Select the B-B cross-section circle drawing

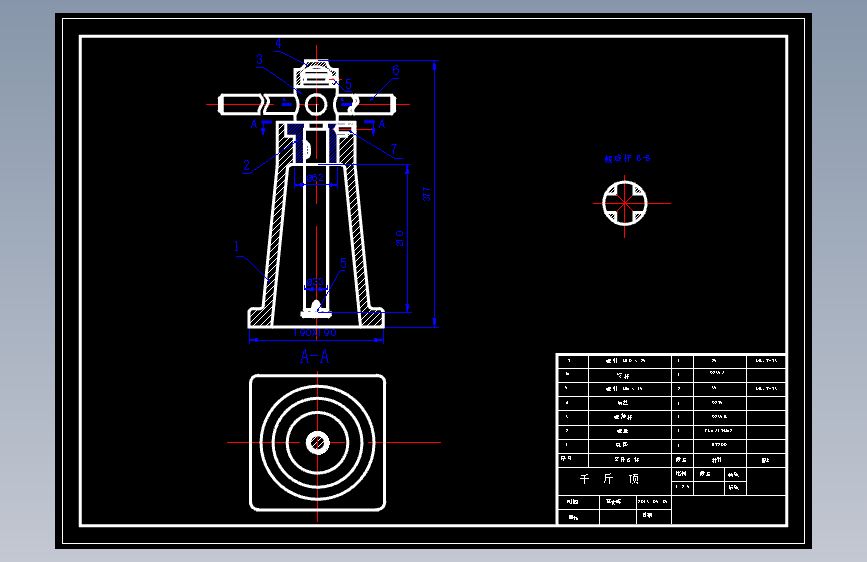625,204
